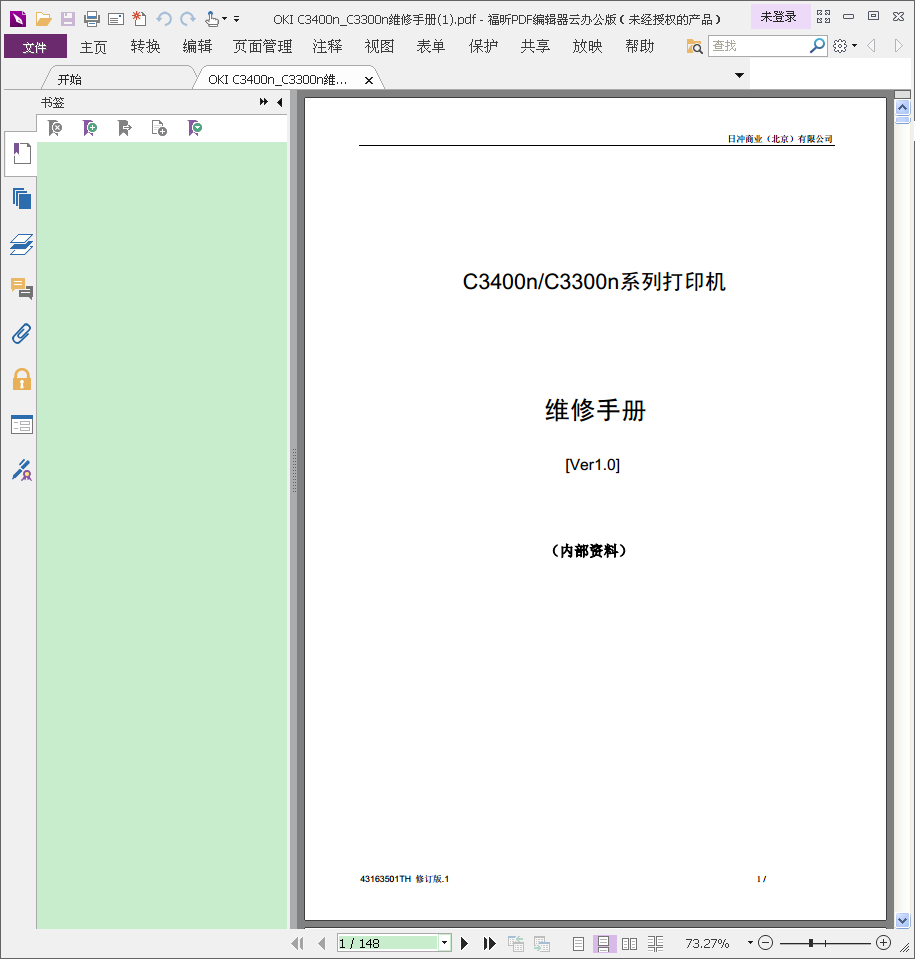Screen dimensions: 915x959
Task: Go to the next search result arrow
Action: (x=898, y=46)
